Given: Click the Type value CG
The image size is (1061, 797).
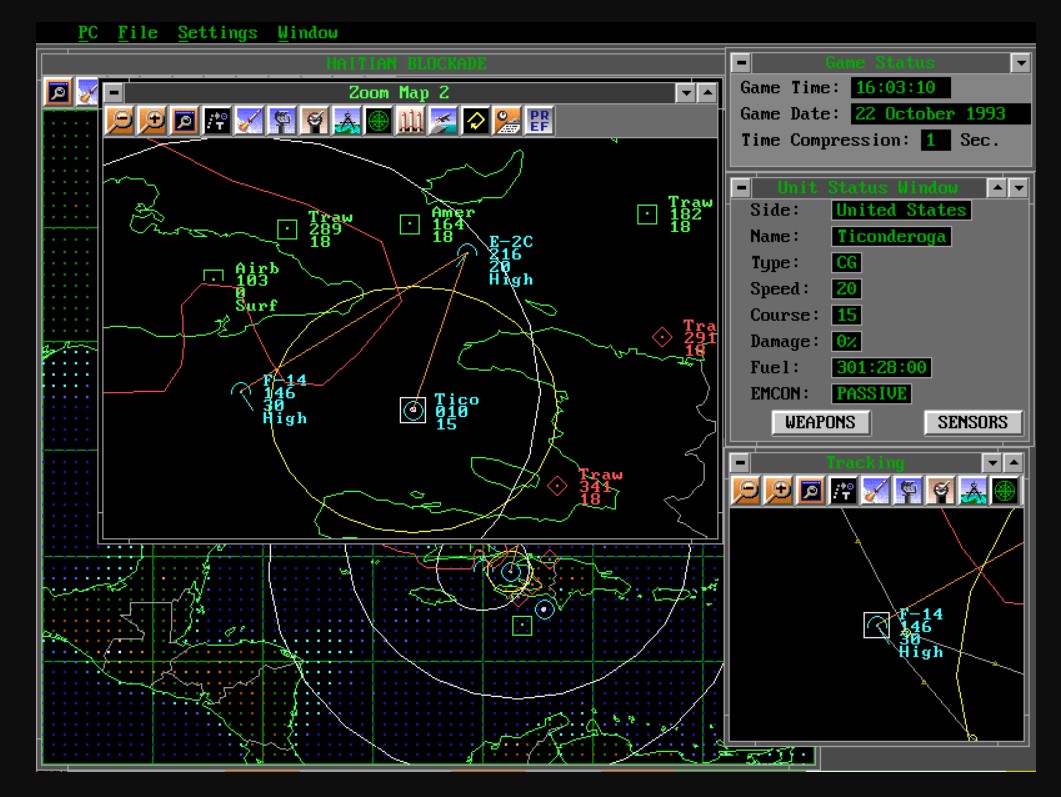Looking at the screenshot, I should click(846, 263).
